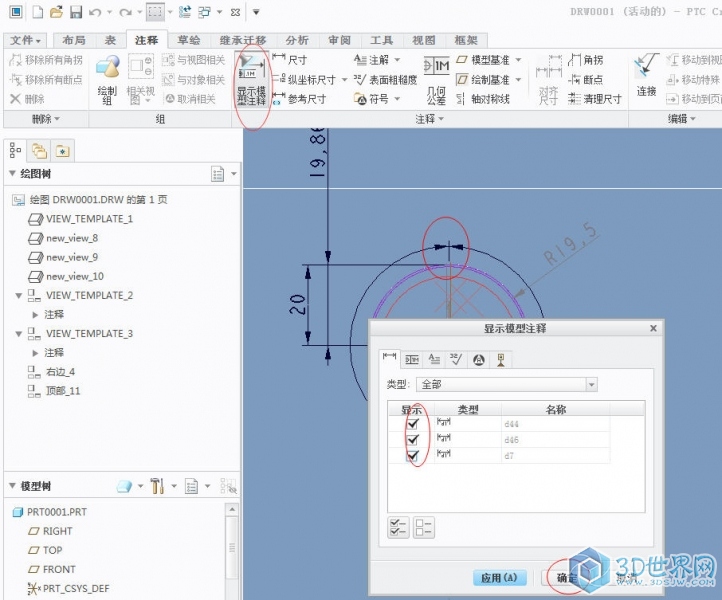This screenshot has height=600, width=722.
Task: Click the Break (断点) tool
Action: [585, 79]
